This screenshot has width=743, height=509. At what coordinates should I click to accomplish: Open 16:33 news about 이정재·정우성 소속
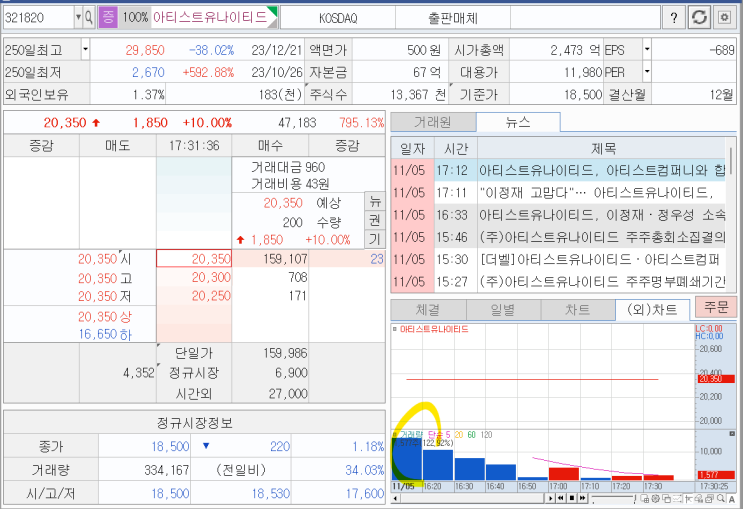(559, 215)
